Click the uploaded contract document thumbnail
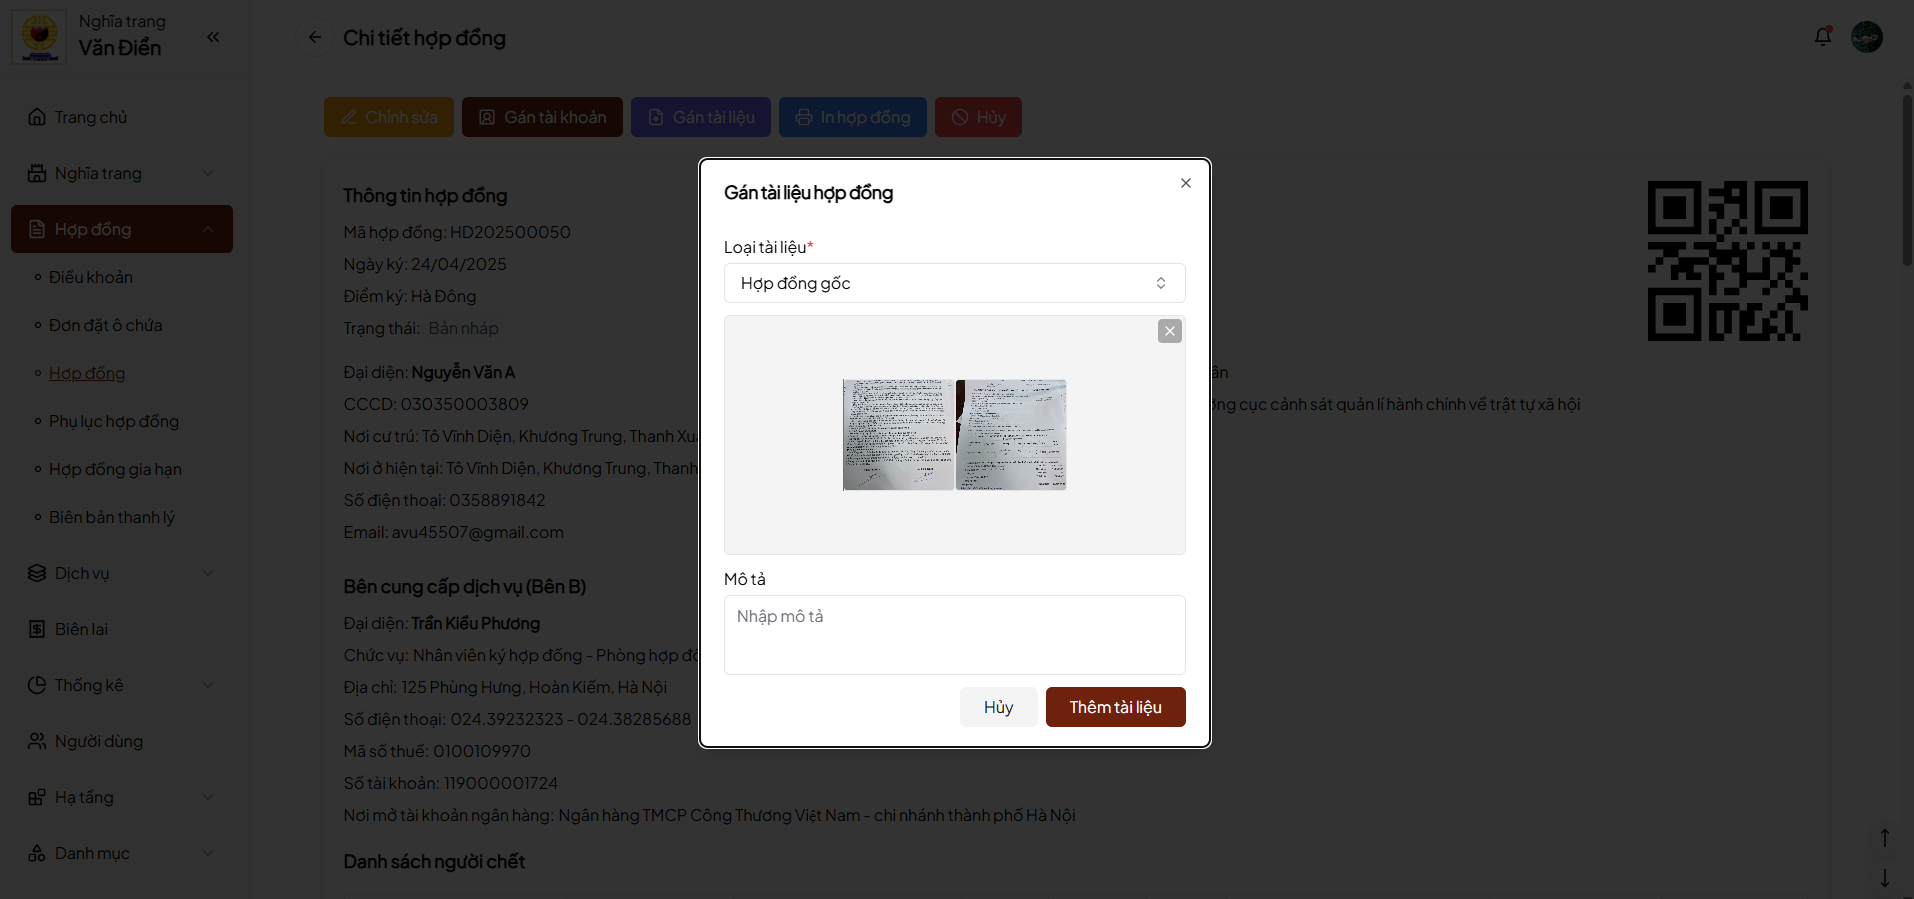The width and height of the screenshot is (1914, 899). pyautogui.click(x=954, y=435)
